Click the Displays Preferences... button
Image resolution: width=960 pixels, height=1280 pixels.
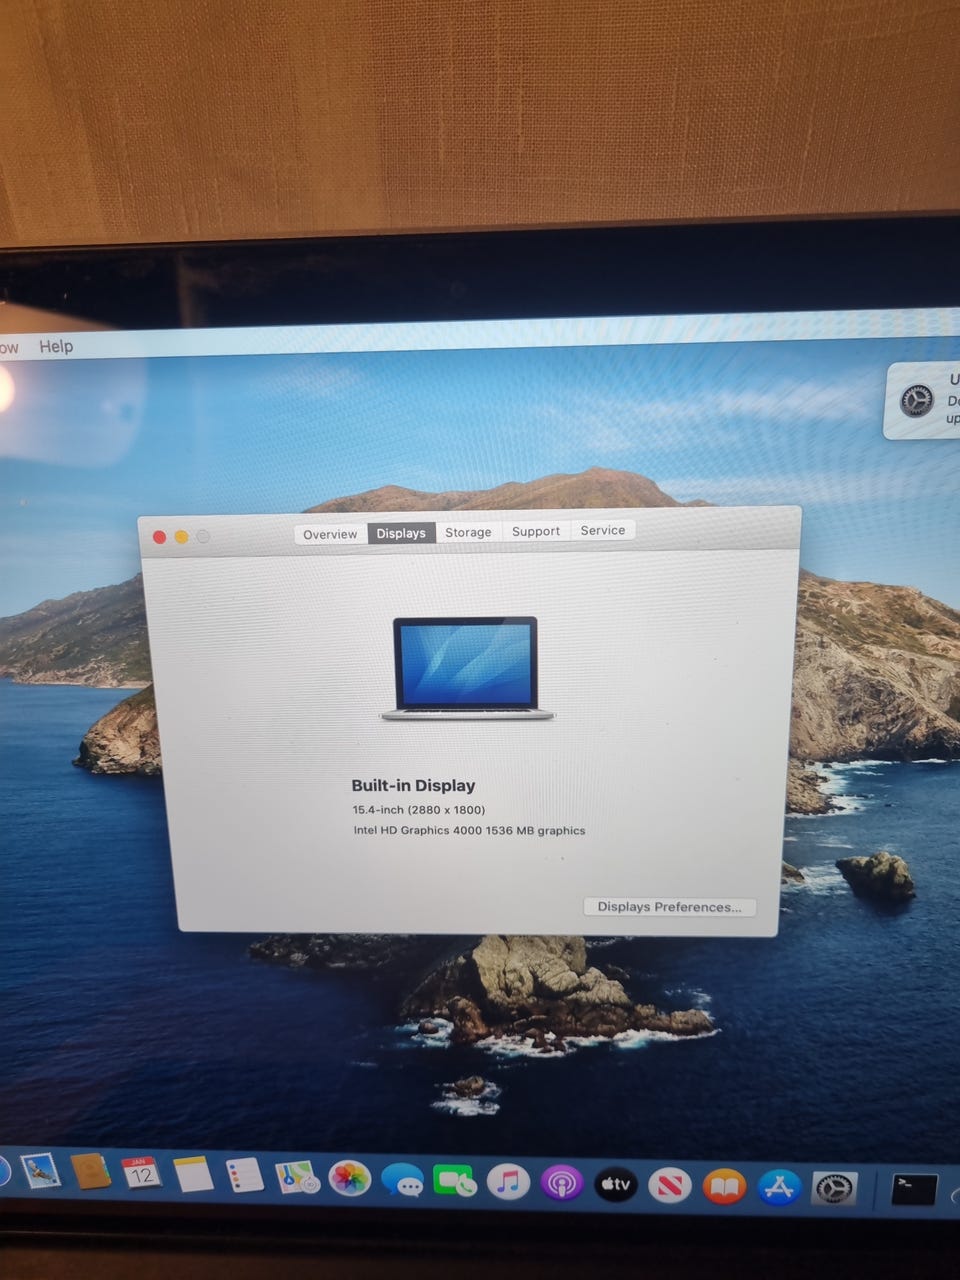(669, 907)
